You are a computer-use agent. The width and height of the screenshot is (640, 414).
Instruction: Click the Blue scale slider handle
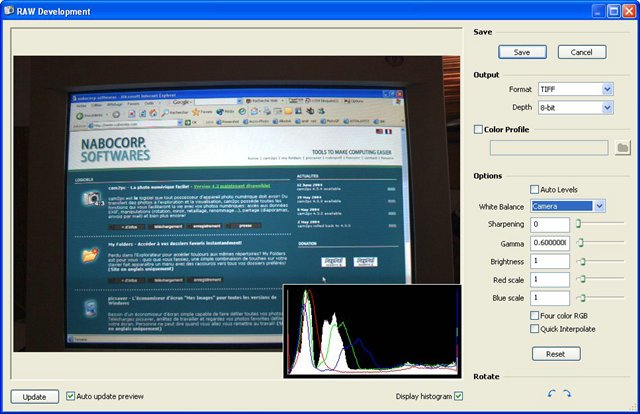pyautogui.click(x=583, y=298)
